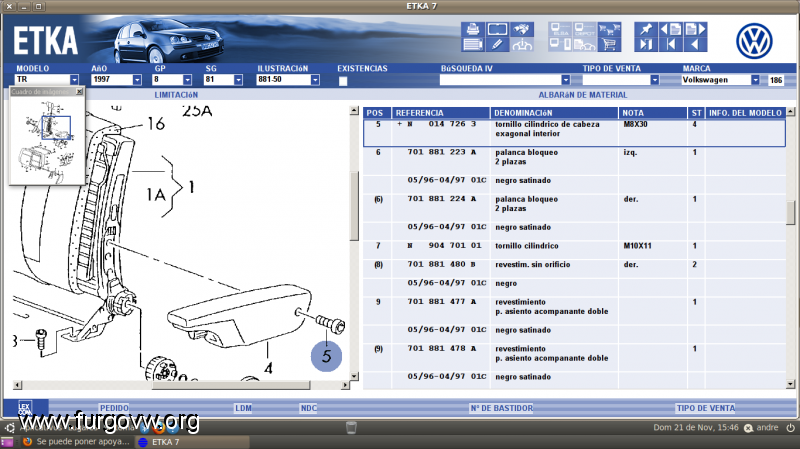
Task: Click the horizontal scrollbar thumb under the illustration
Action: (231, 385)
